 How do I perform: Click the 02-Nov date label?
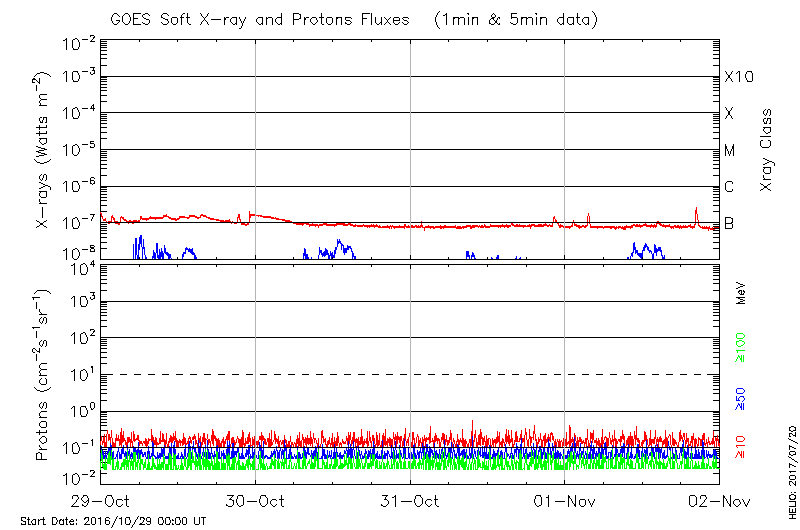719,501
